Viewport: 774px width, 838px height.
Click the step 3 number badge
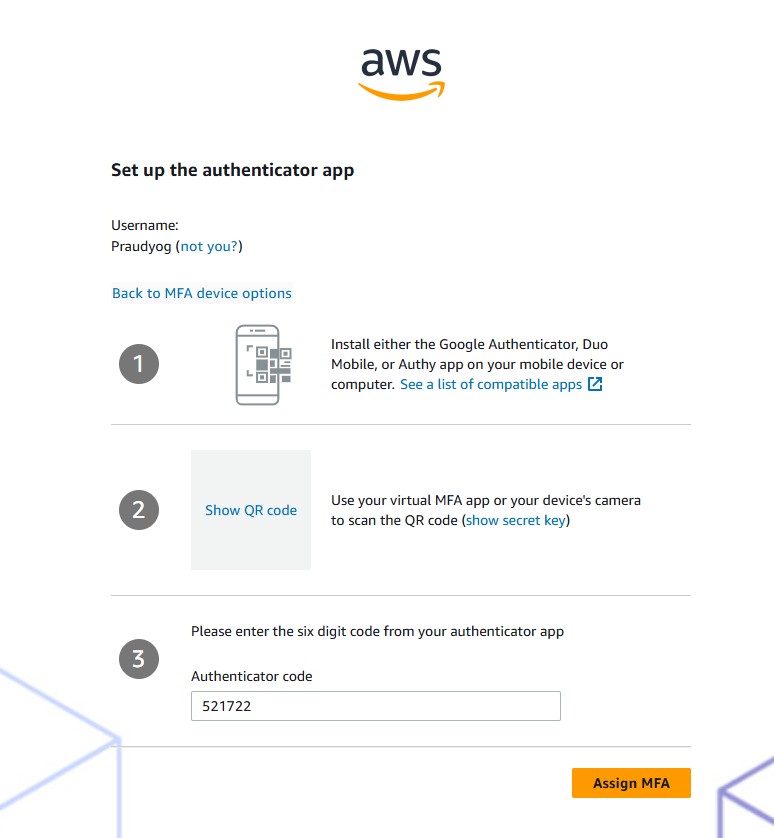click(139, 659)
